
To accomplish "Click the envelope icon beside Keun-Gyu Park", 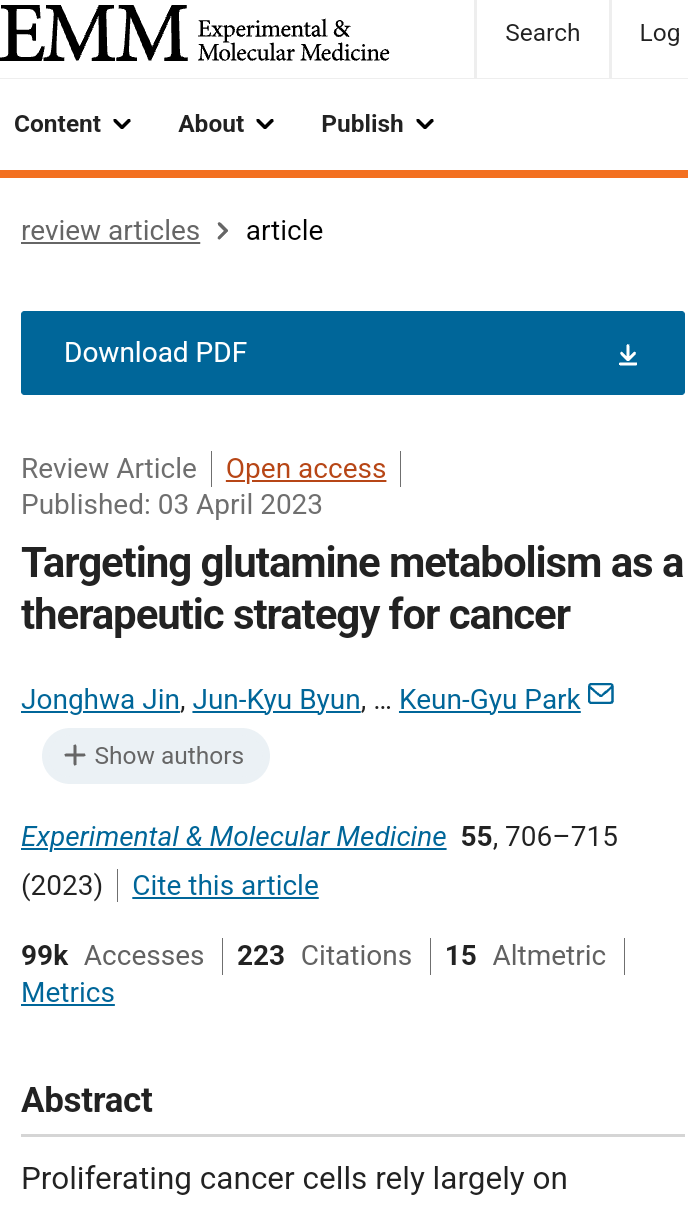I will coord(601,694).
